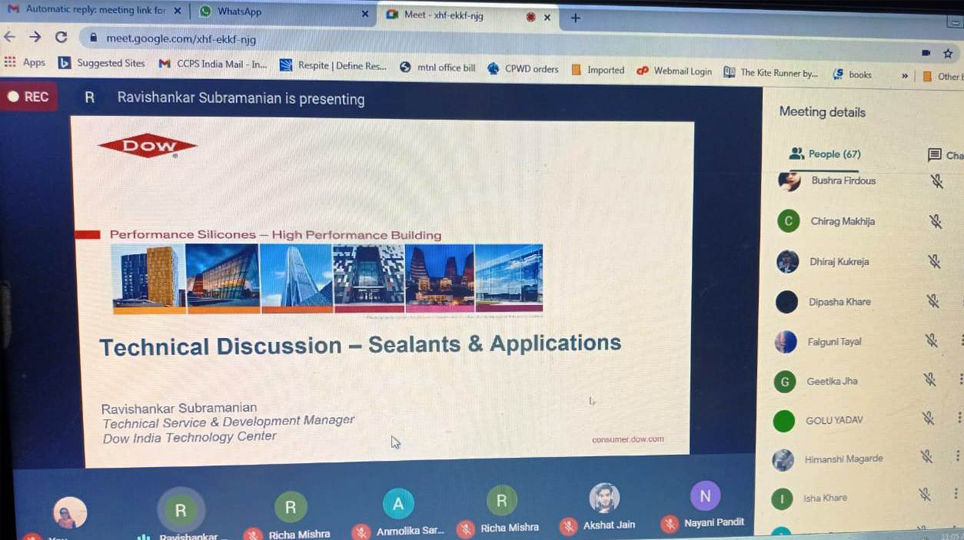Screen dimensions: 964x540
Task: Mute GOLU YADAV with the mic icon
Action: [928, 418]
